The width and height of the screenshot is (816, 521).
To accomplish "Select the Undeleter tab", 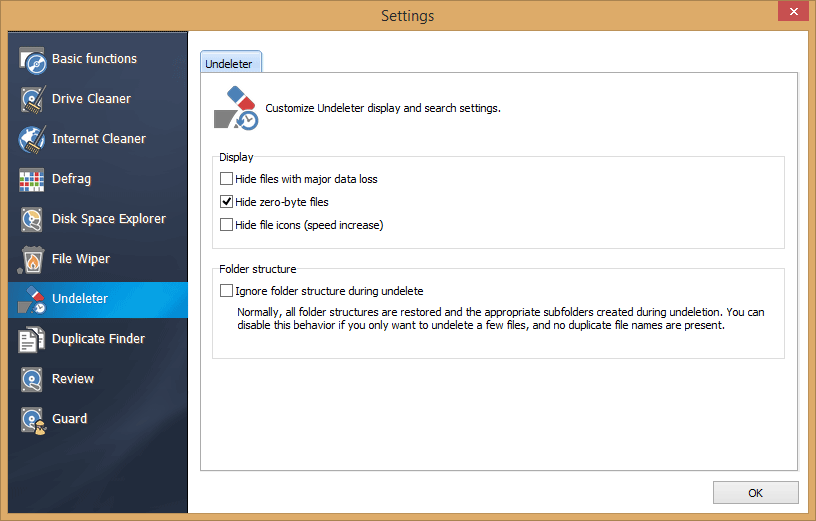I will coord(230,63).
